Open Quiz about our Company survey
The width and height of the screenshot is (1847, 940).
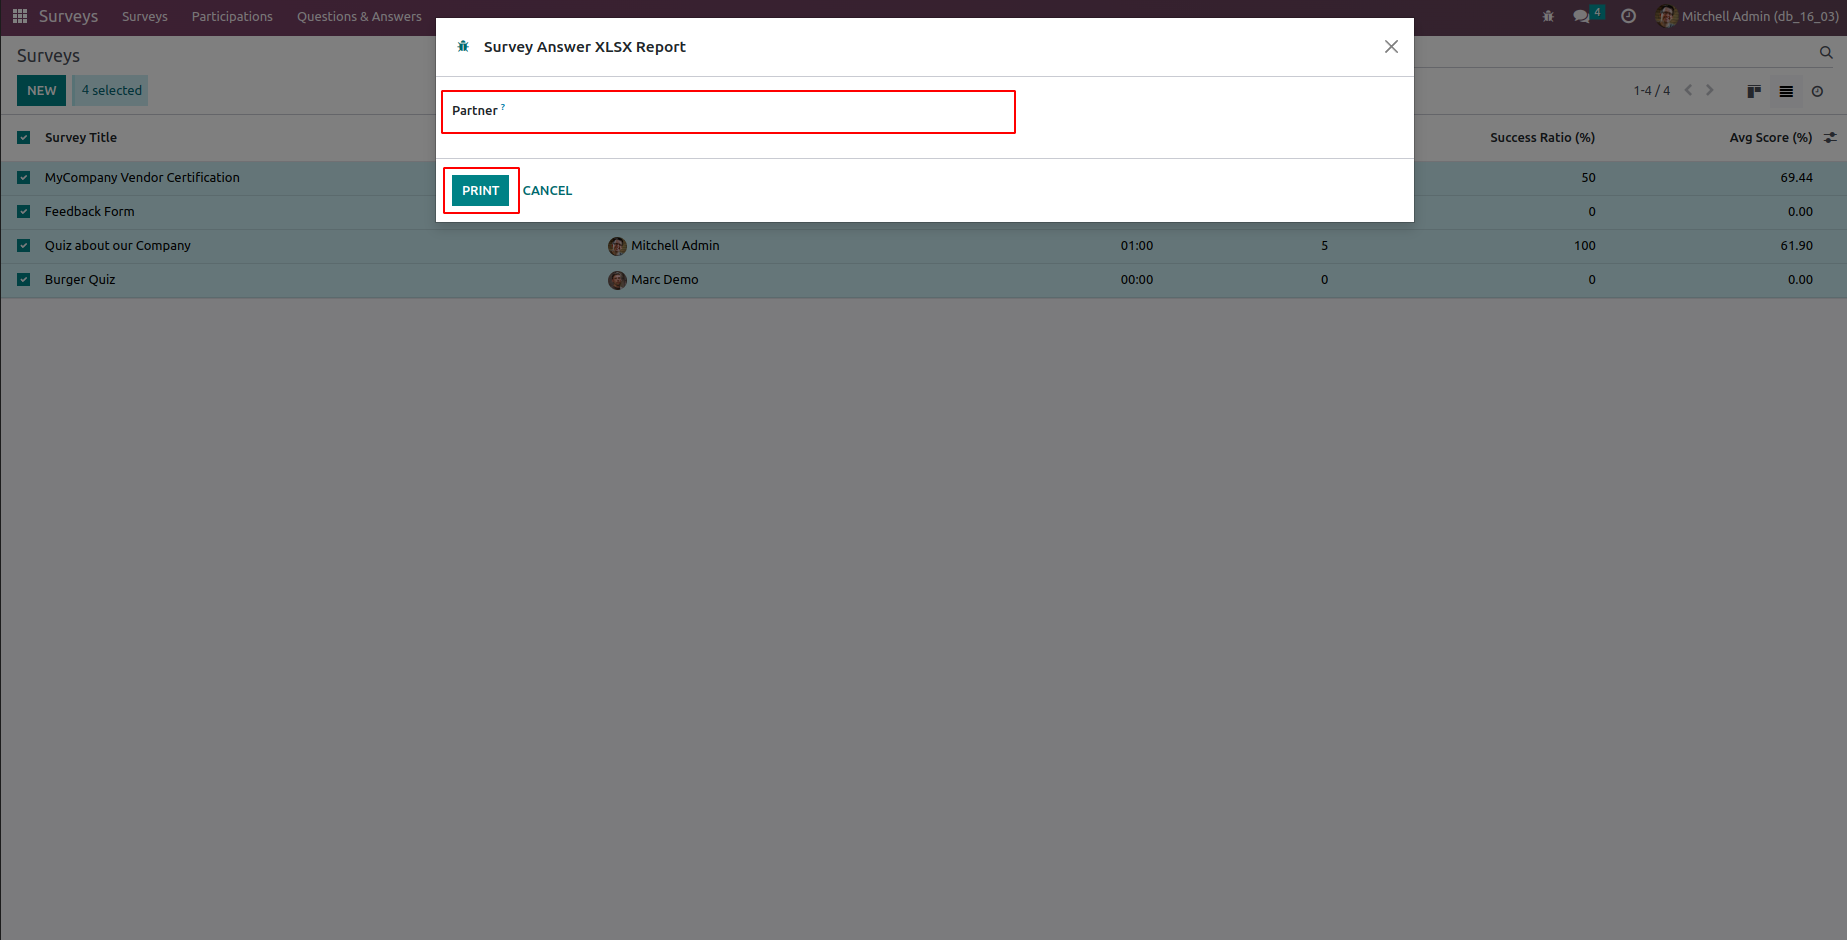point(117,246)
